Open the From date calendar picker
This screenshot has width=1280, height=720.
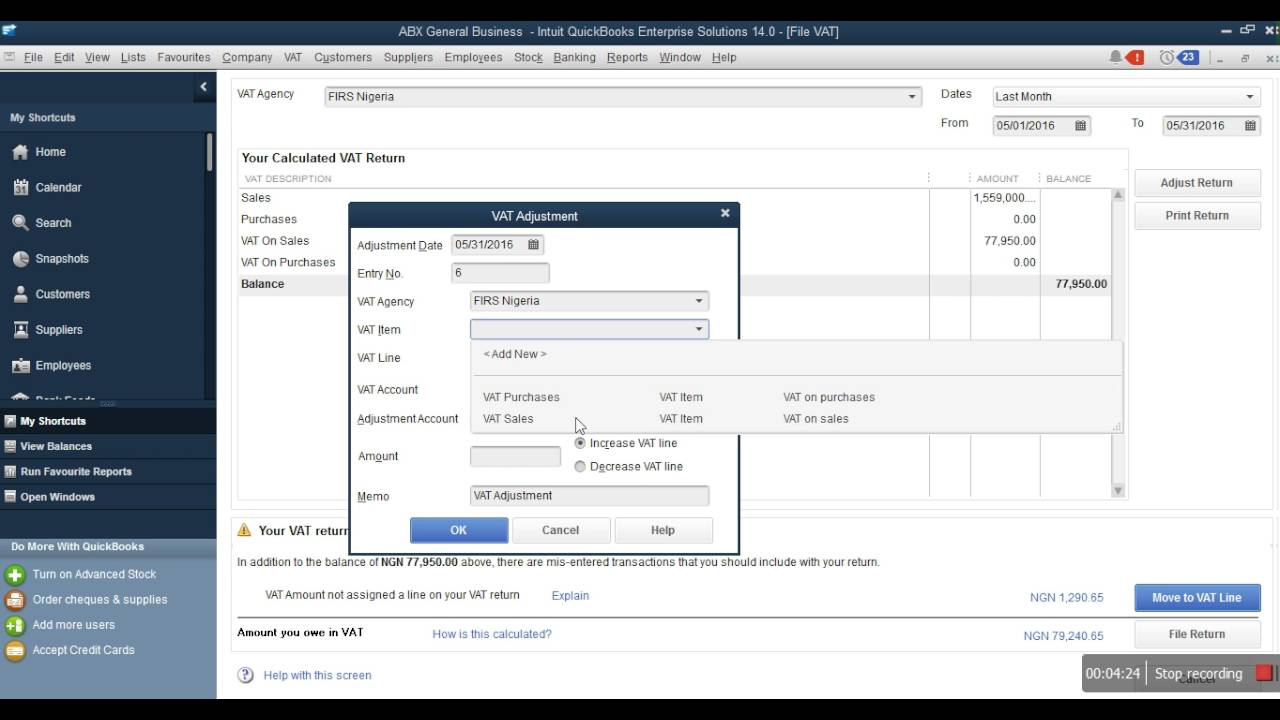1080,126
